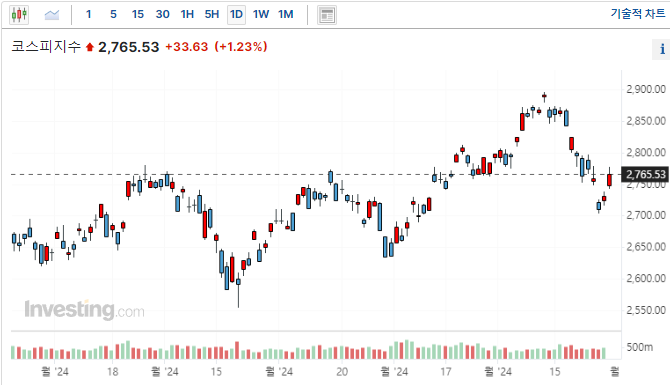Open the 기술적 차트 link
The image size is (670, 385).
(x=638, y=14)
